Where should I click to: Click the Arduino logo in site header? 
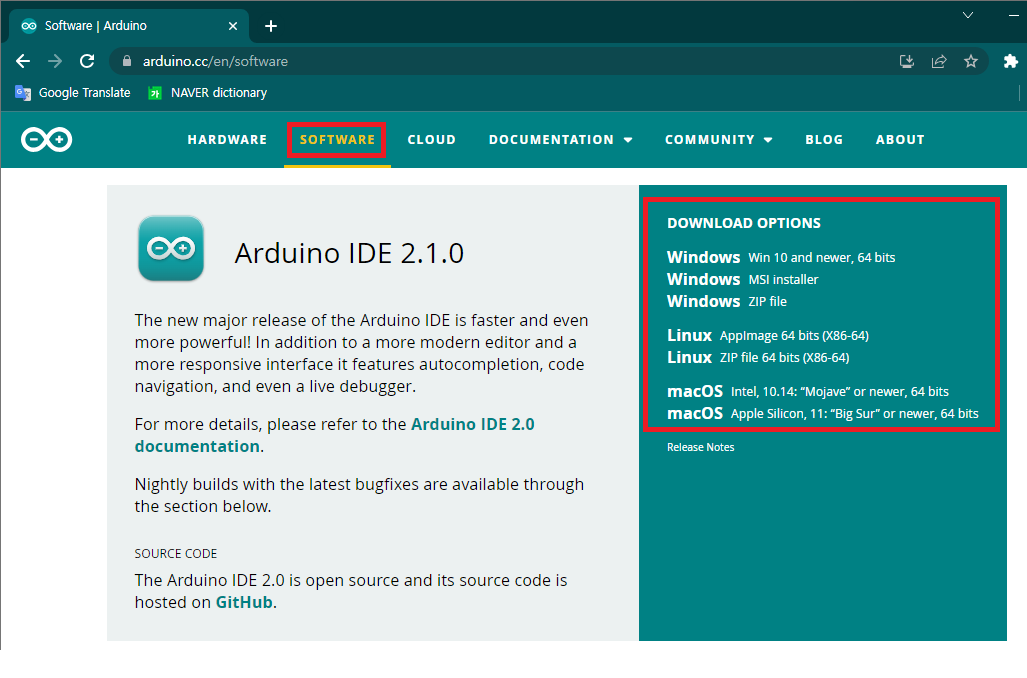click(x=47, y=140)
